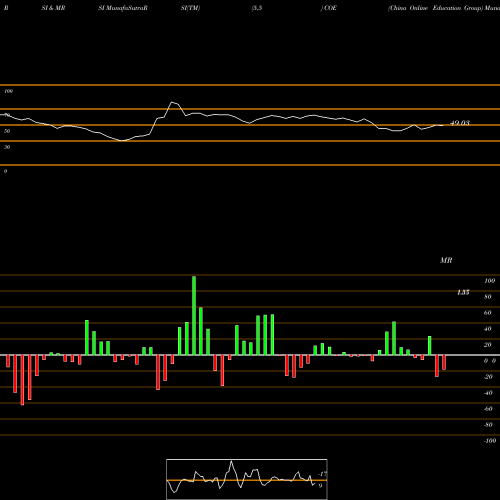Select the SI(TM) header label
The height and width of the screenshot is (500, 500).
pyautogui.click(x=190, y=8)
